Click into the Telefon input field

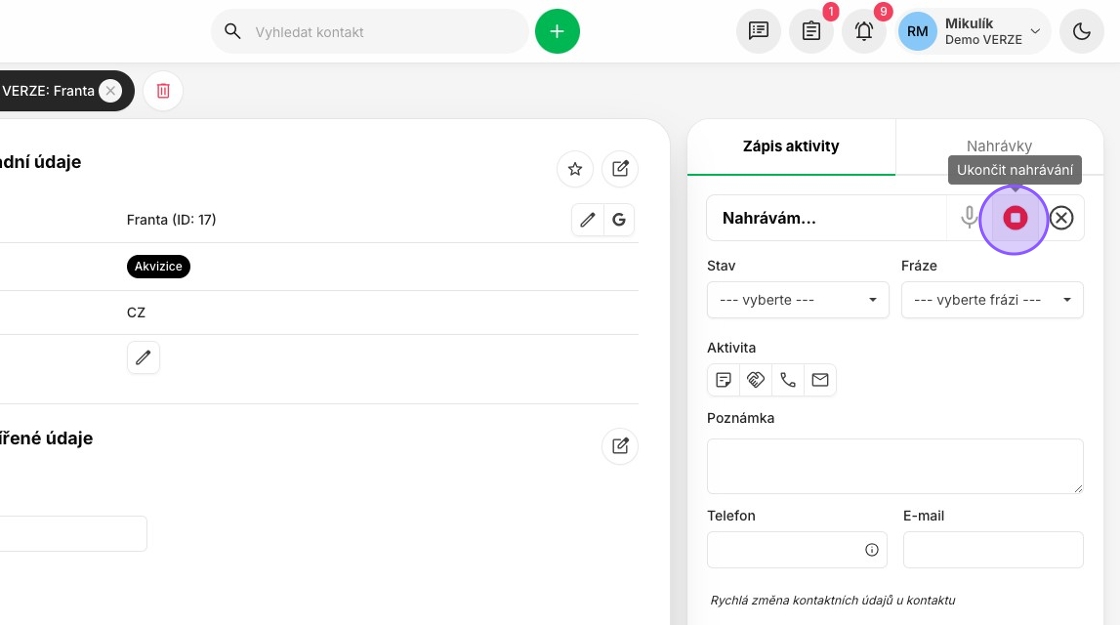tap(797, 550)
